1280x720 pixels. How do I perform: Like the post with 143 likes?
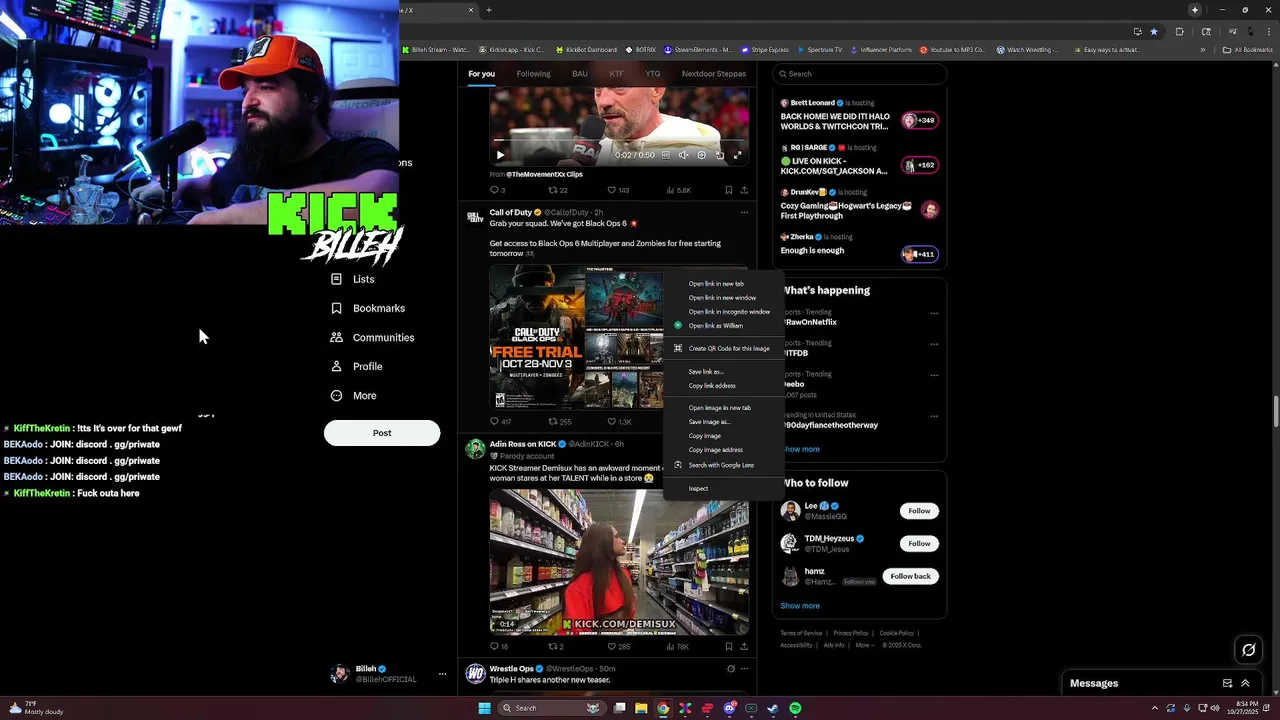[619, 190]
